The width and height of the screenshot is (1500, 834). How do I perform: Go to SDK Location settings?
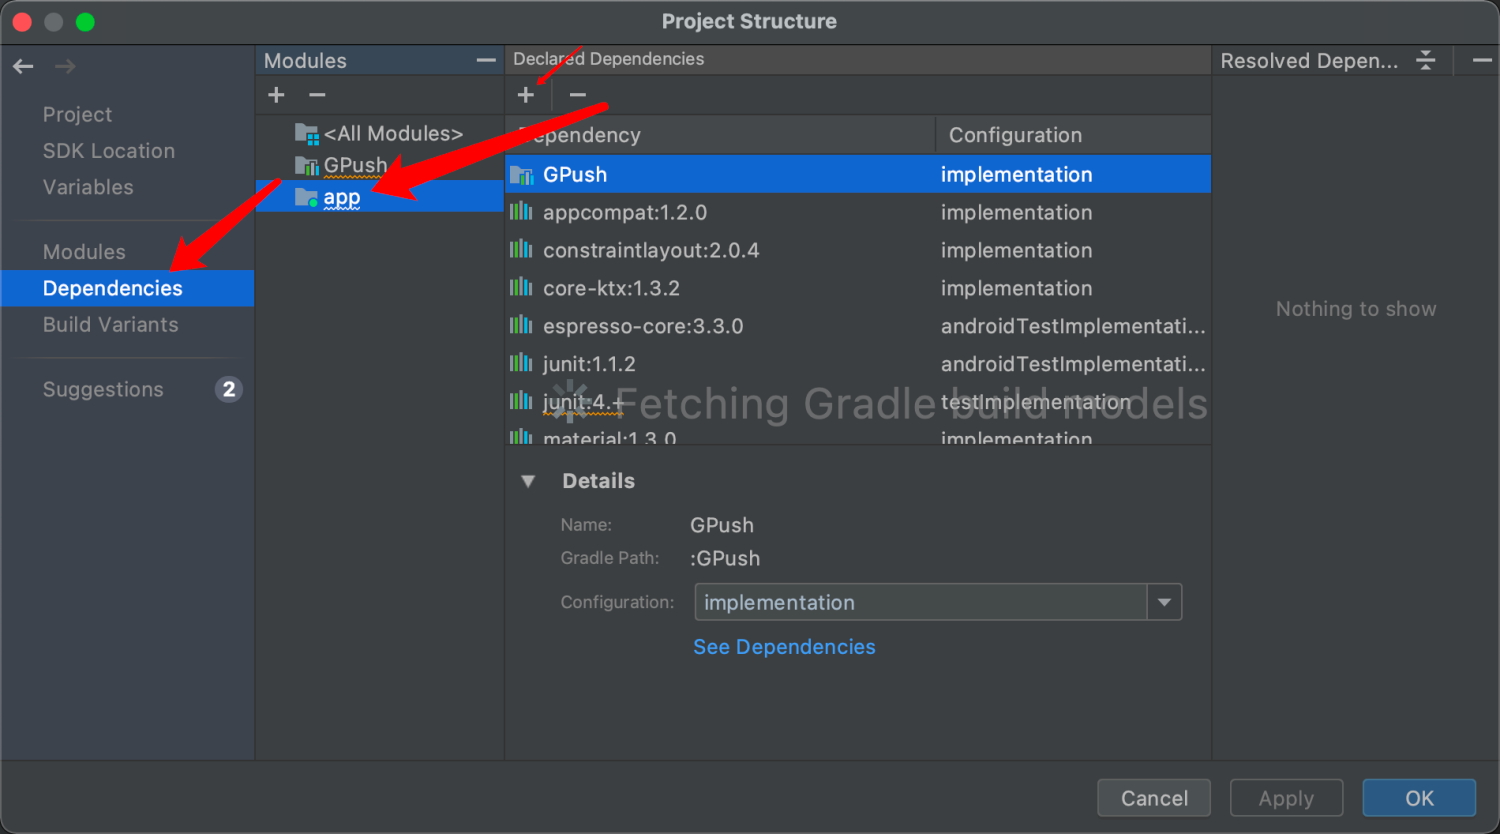tap(108, 151)
